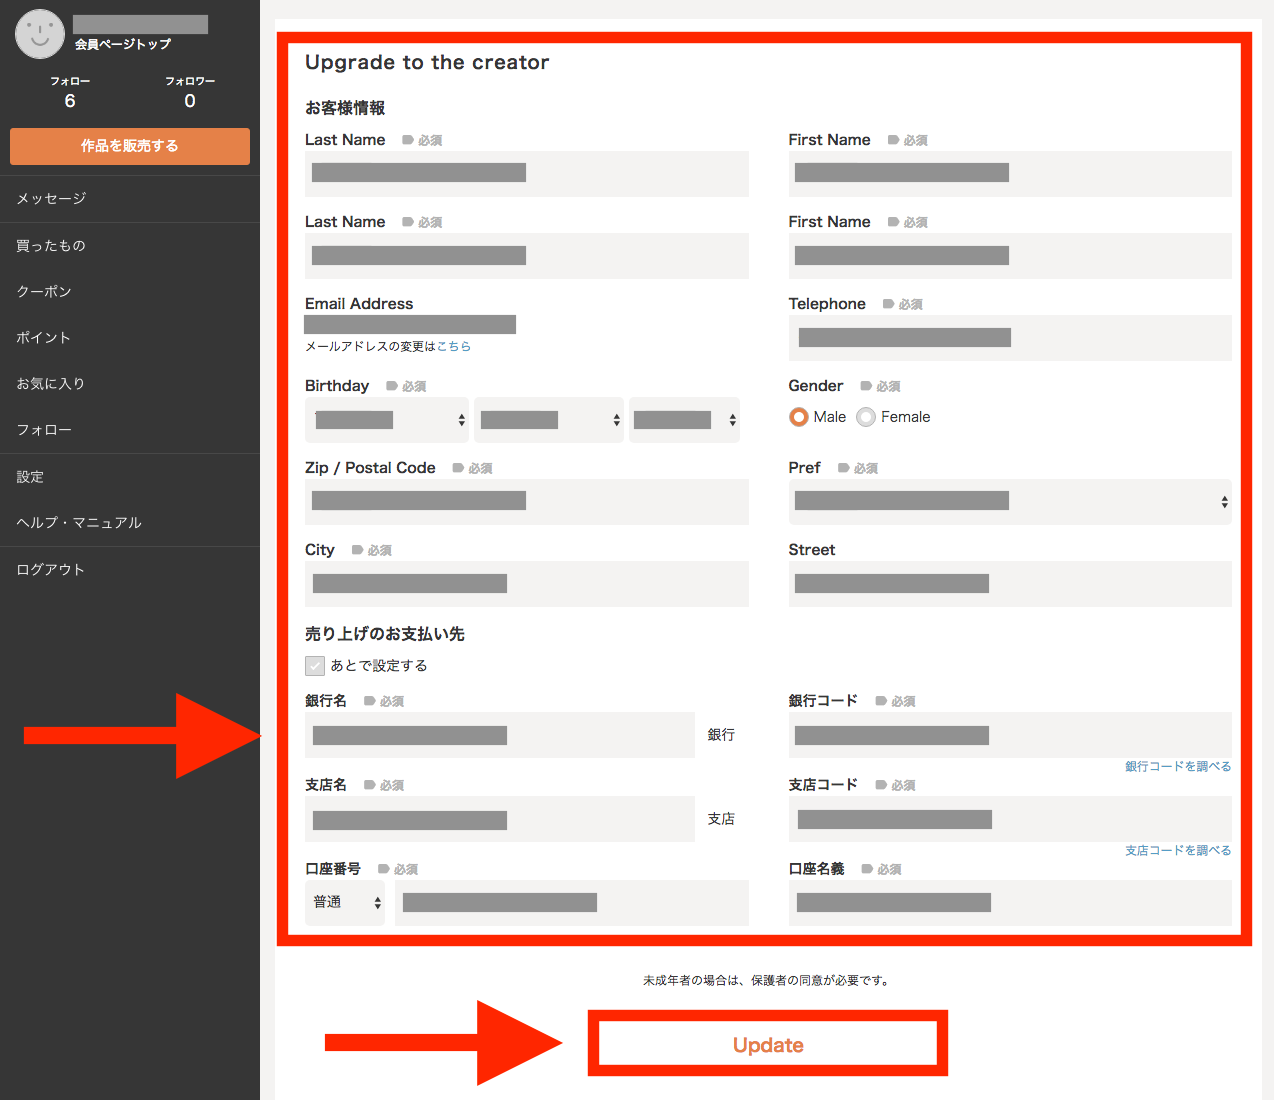Click the 銀行コードを調べる link
Viewport: 1274px width, 1100px height.
click(x=1177, y=767)
